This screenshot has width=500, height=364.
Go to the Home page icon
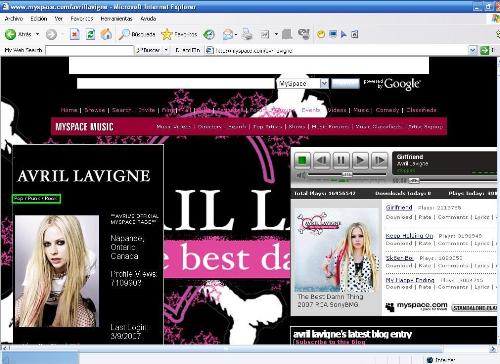pyautogui.click(x=106, y=34)
